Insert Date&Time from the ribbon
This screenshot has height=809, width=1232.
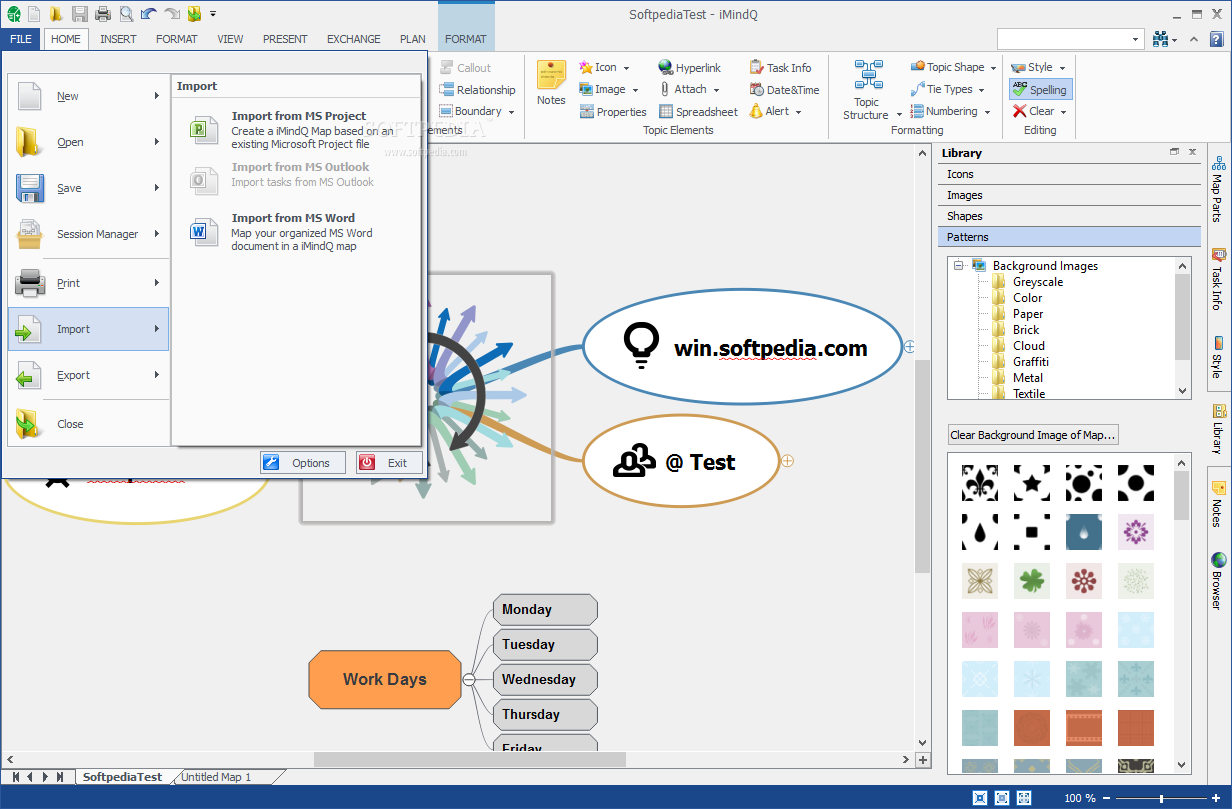[x=784, y=90]
